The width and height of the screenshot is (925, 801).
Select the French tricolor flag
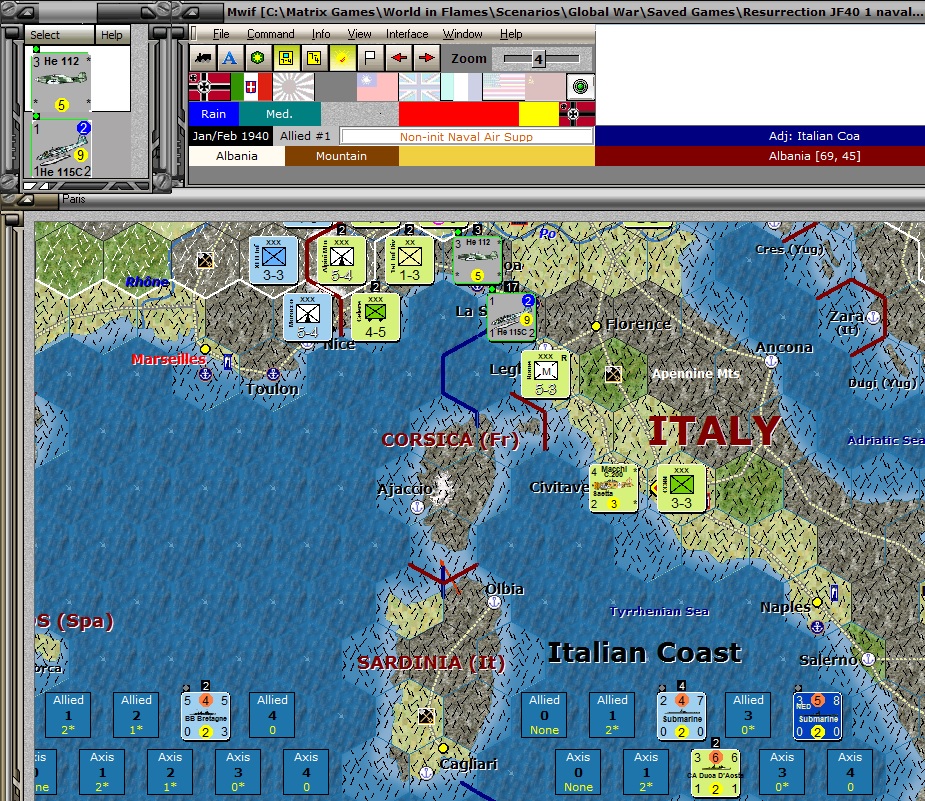click(x=461, y=87)
